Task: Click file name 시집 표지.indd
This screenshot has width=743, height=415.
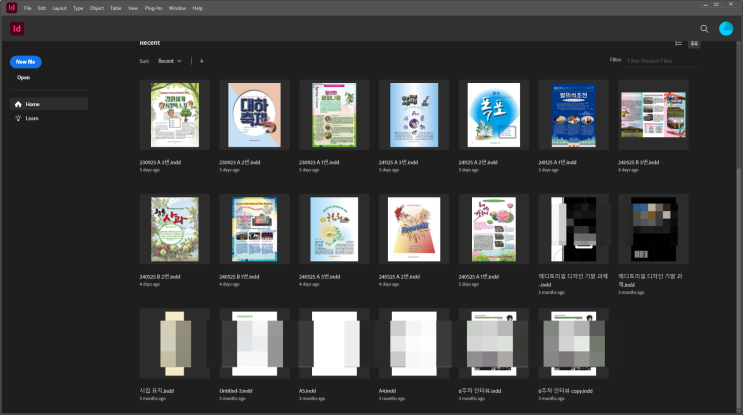Action: pyautogui.click(x=157, y=391)
